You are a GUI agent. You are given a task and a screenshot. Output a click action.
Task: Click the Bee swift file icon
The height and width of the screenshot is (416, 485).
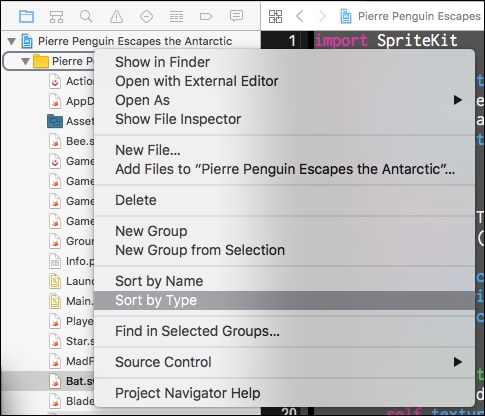[55, 141]
